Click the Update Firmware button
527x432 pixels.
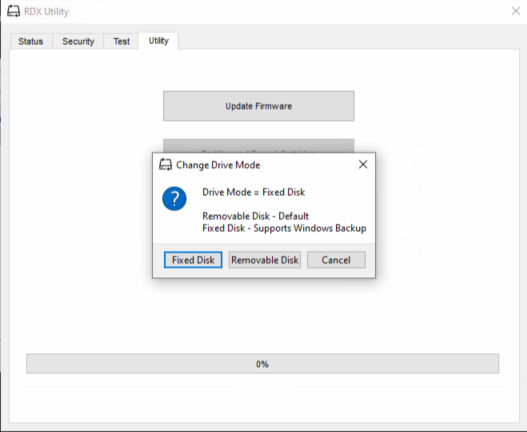pos(258,106)
